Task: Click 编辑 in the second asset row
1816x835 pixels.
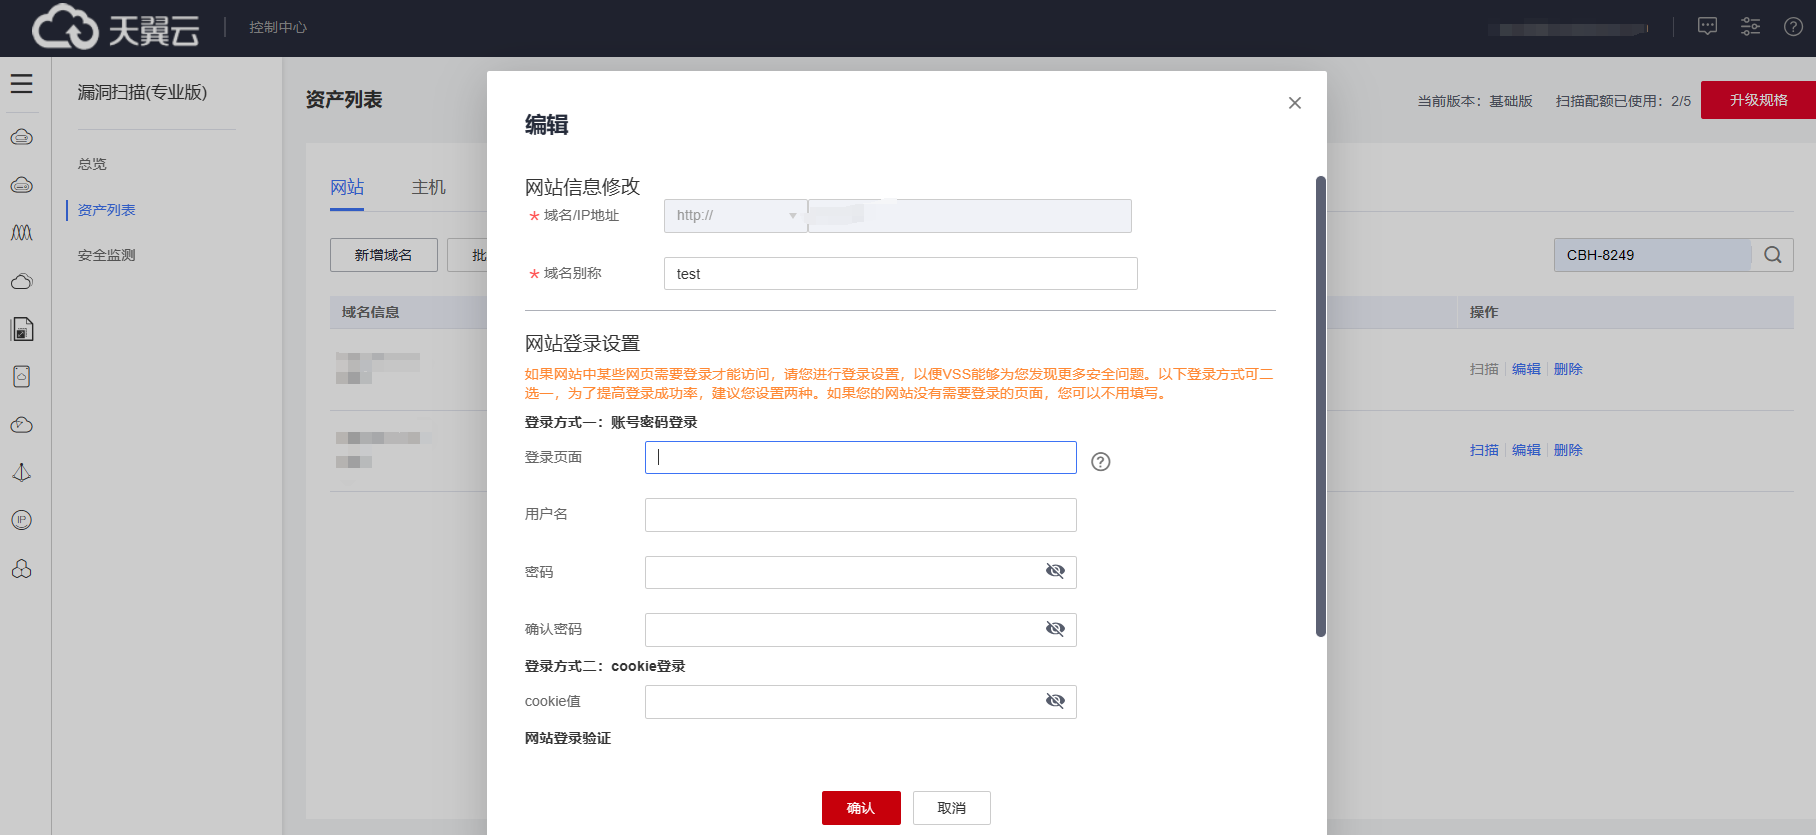Action: point(1526,450)
